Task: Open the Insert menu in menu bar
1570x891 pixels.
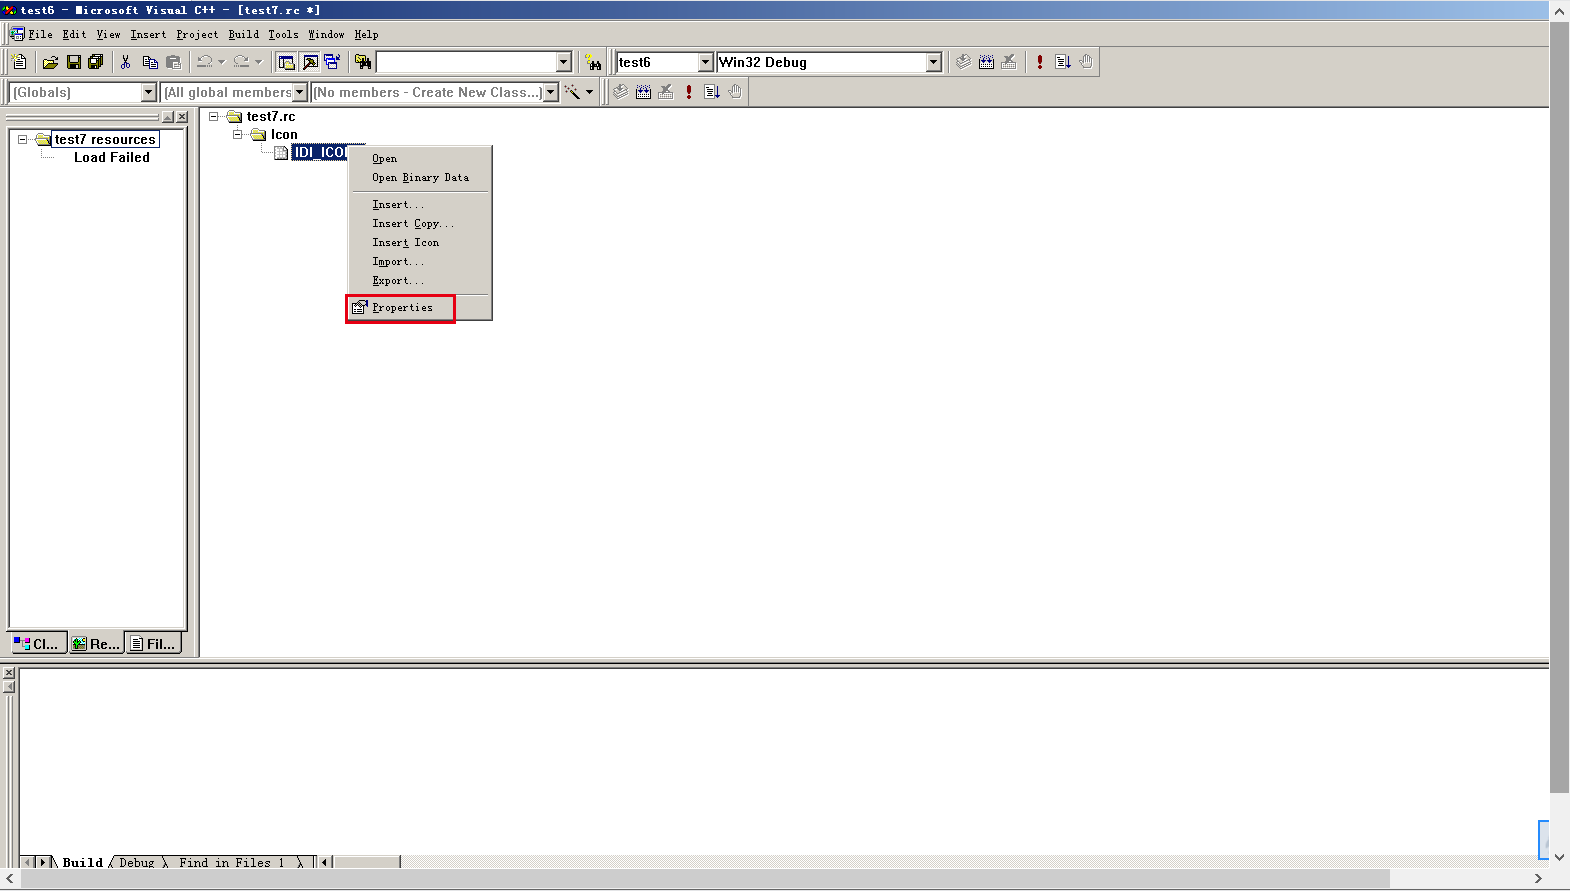Action: (148, 34)
